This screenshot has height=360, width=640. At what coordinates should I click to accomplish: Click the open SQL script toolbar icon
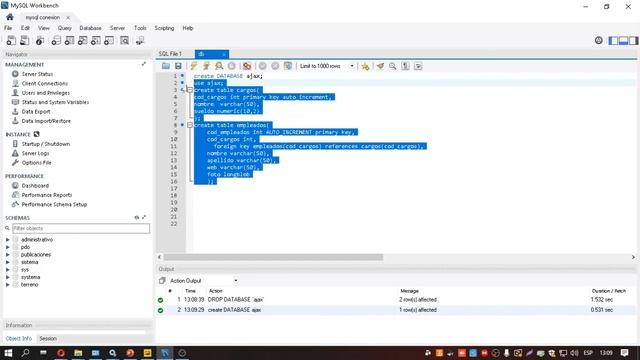pyautogui.click(x=24, y=40)
